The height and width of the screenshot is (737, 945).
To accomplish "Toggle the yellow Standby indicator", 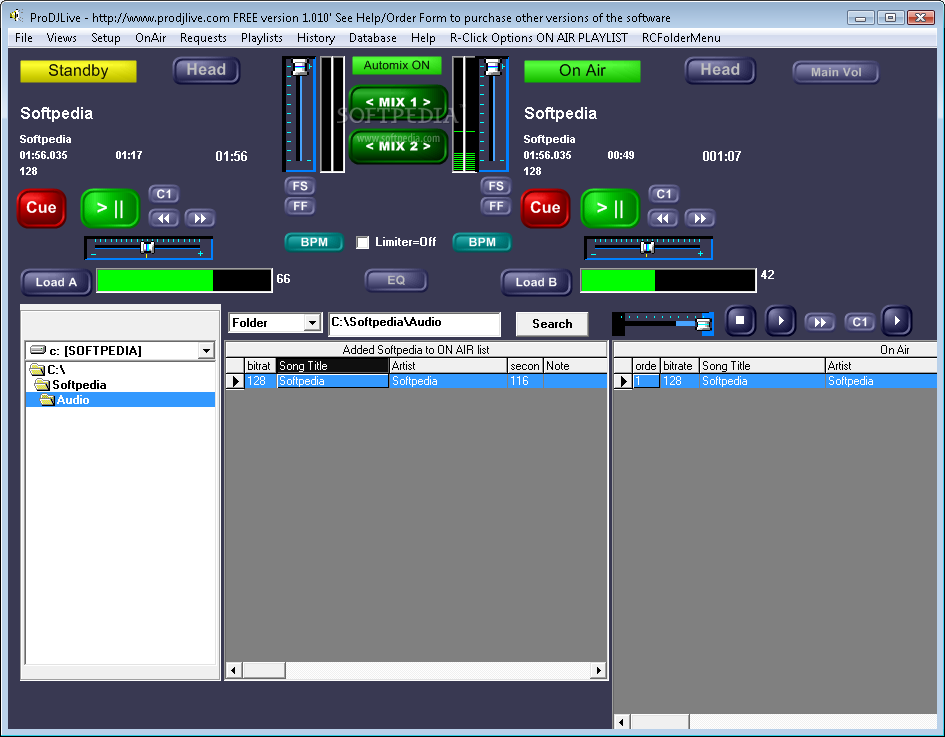I will pos(78,71).
